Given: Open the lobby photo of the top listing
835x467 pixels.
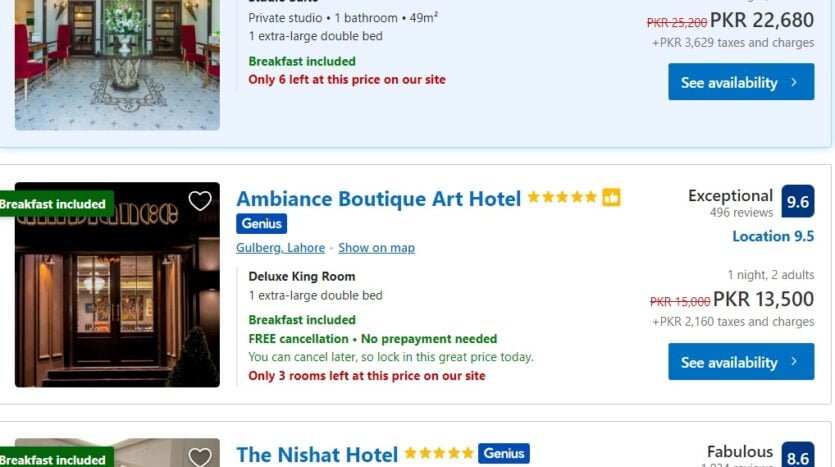Looking at the screenshot, I should [x=117, y=65].
